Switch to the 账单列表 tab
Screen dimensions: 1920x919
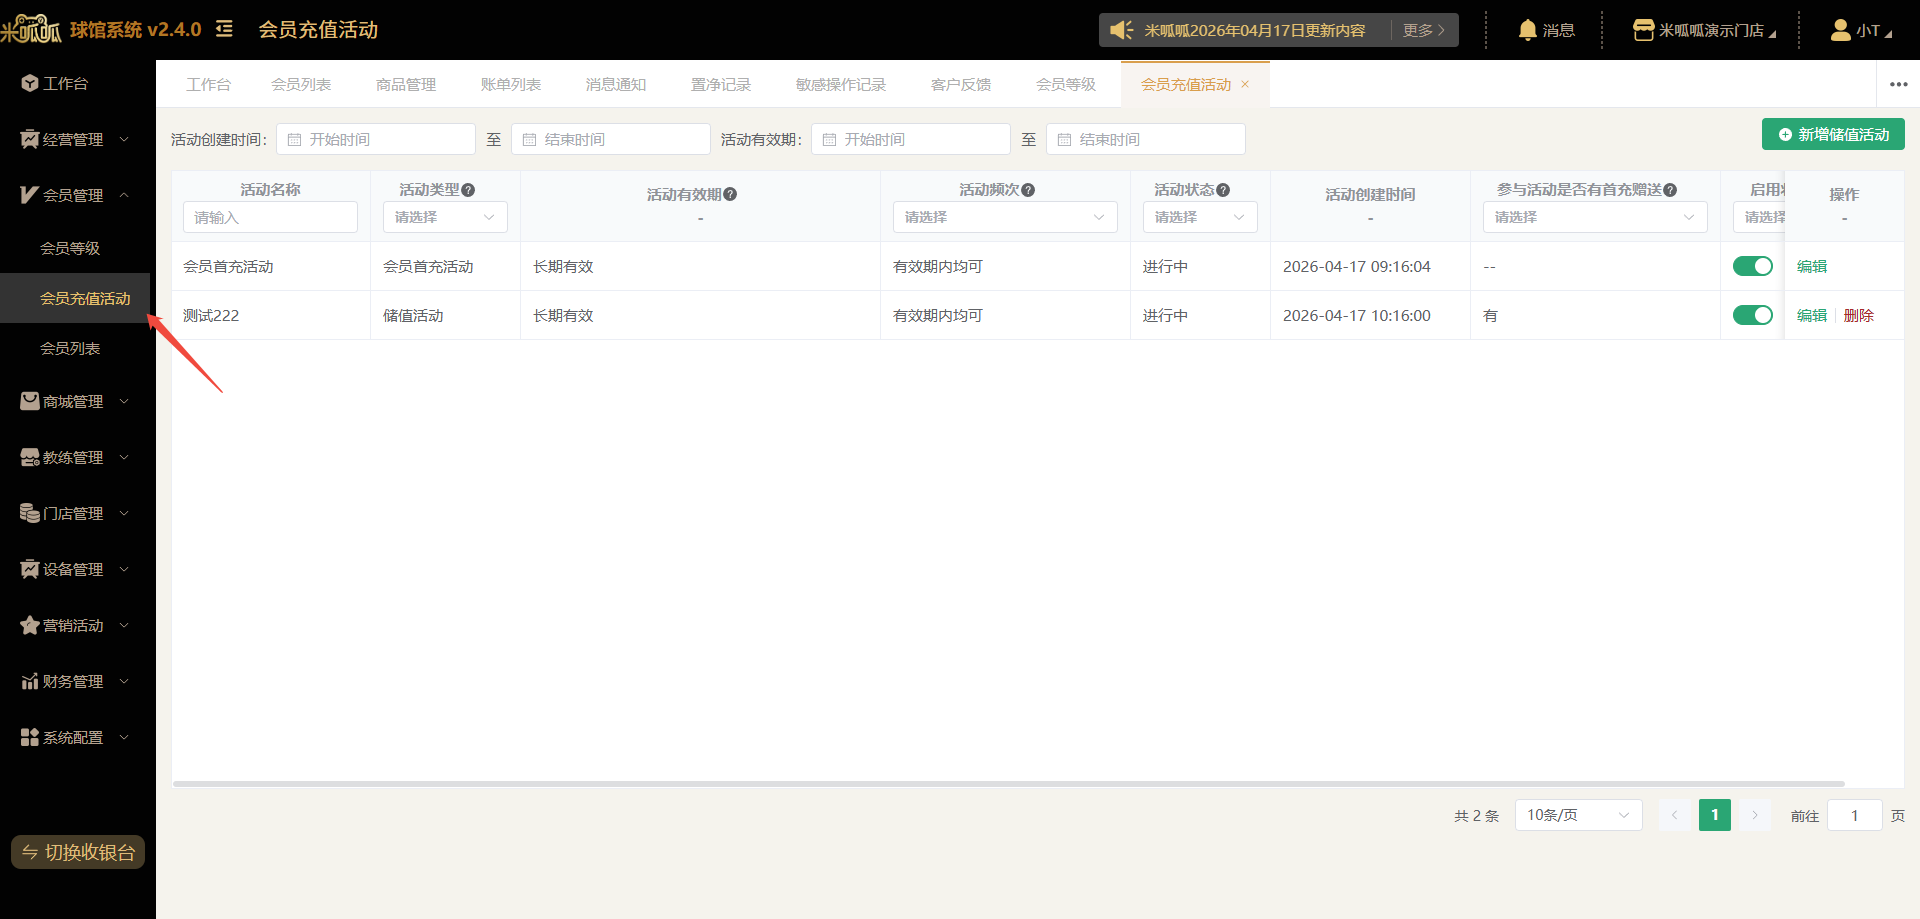coord(511,84)
